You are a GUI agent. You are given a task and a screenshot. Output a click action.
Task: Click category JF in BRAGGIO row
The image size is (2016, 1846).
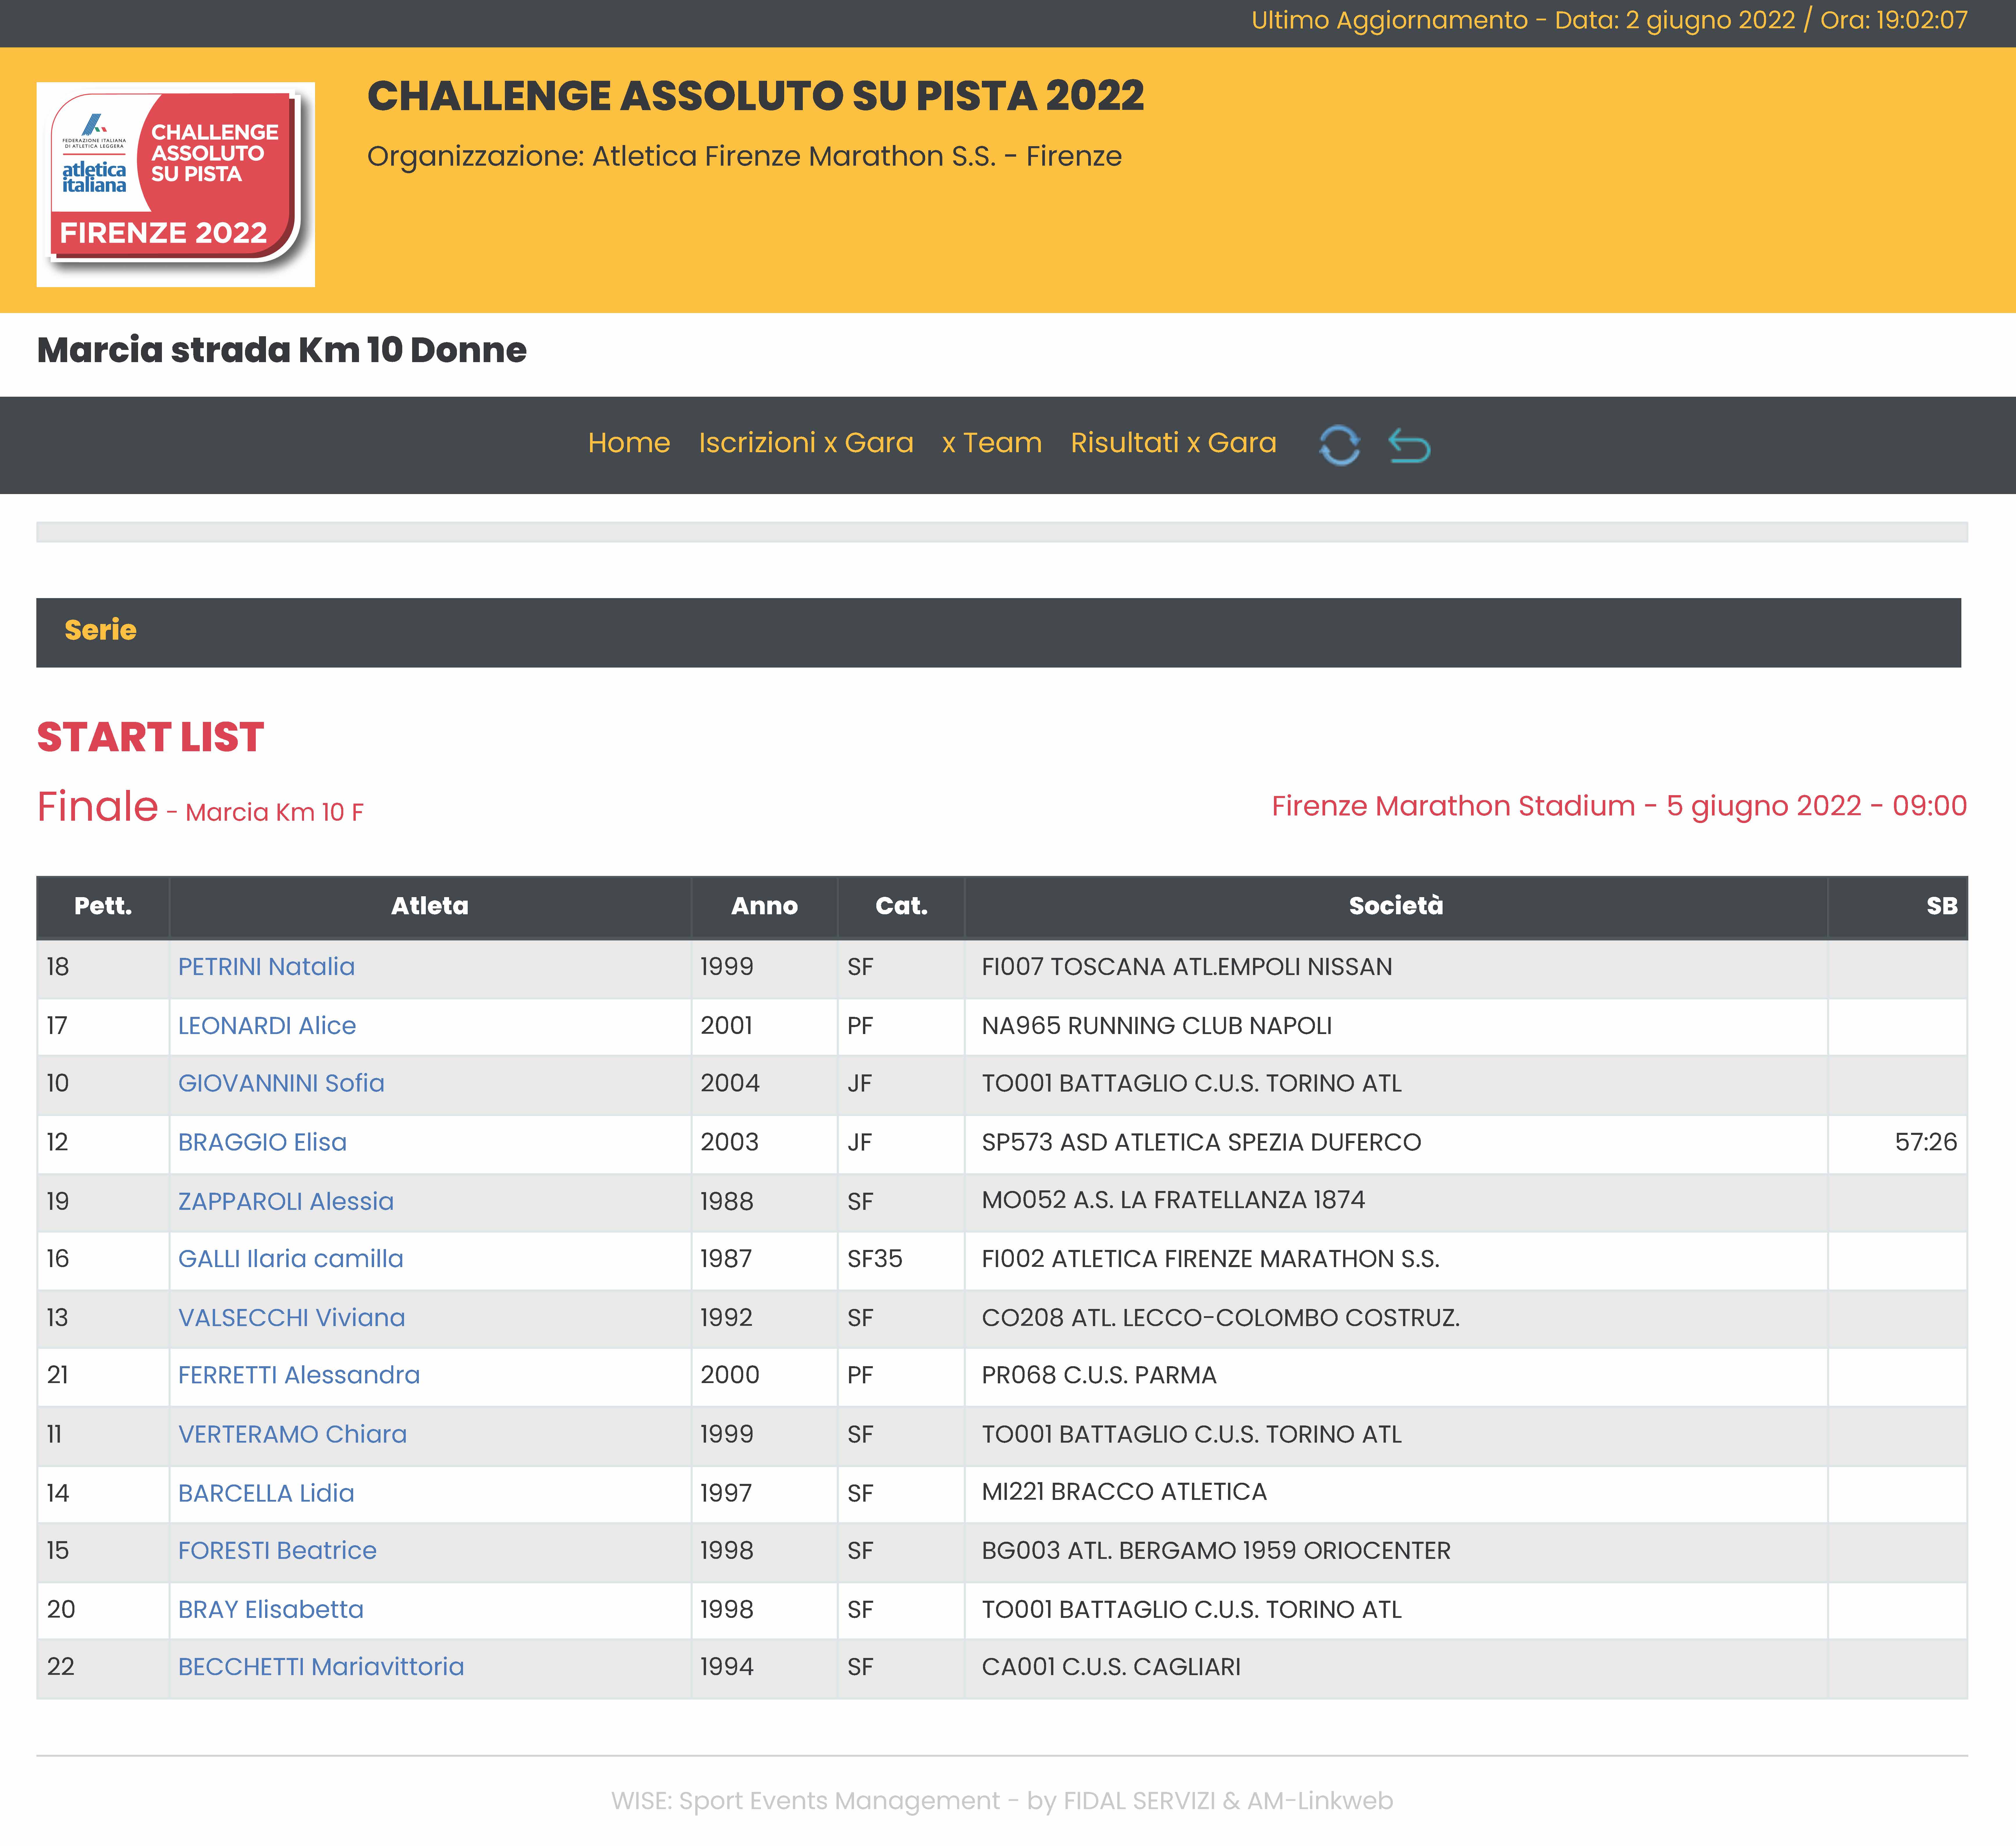[860, 1142]
